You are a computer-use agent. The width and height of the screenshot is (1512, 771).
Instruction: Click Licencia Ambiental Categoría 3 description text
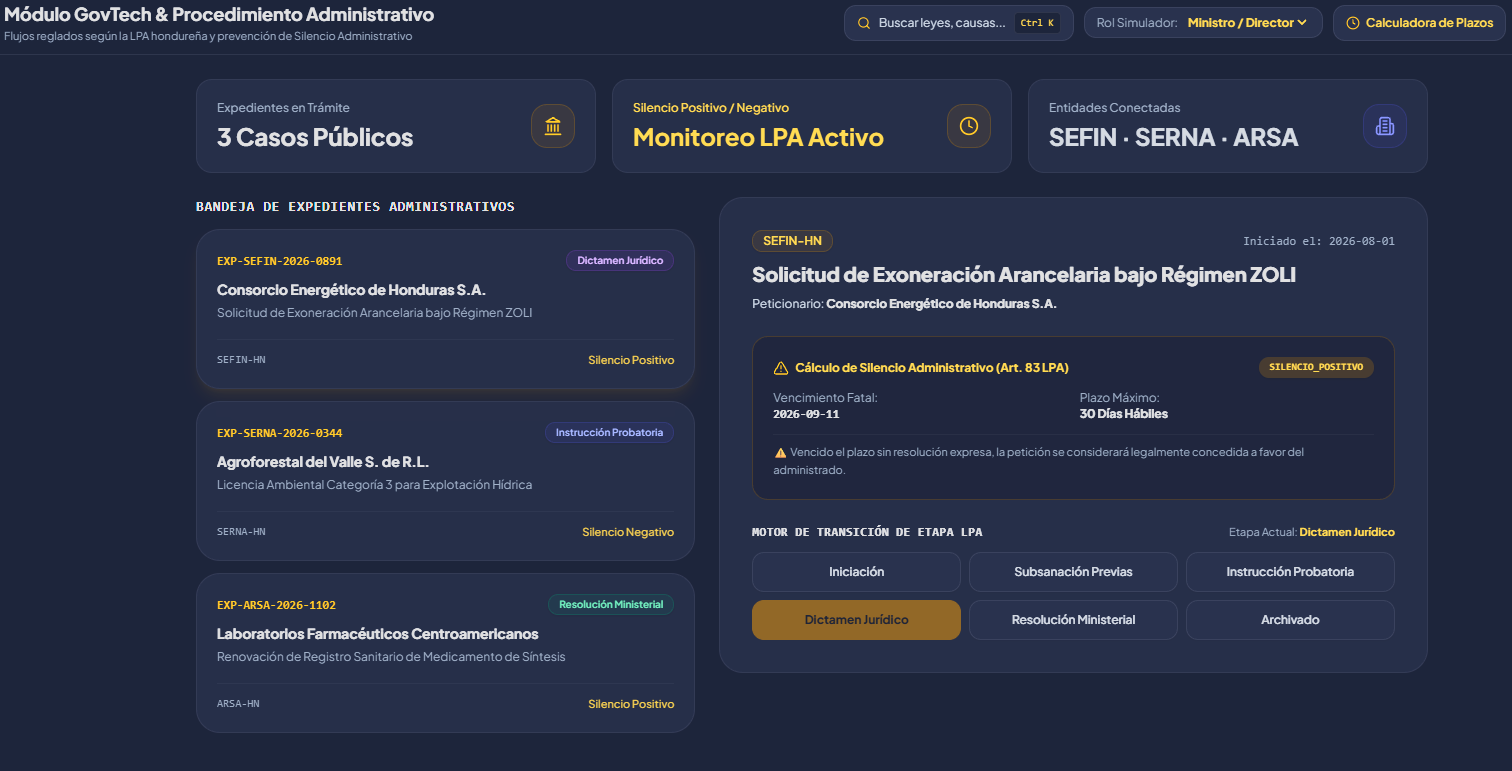(x=374, y=485)
